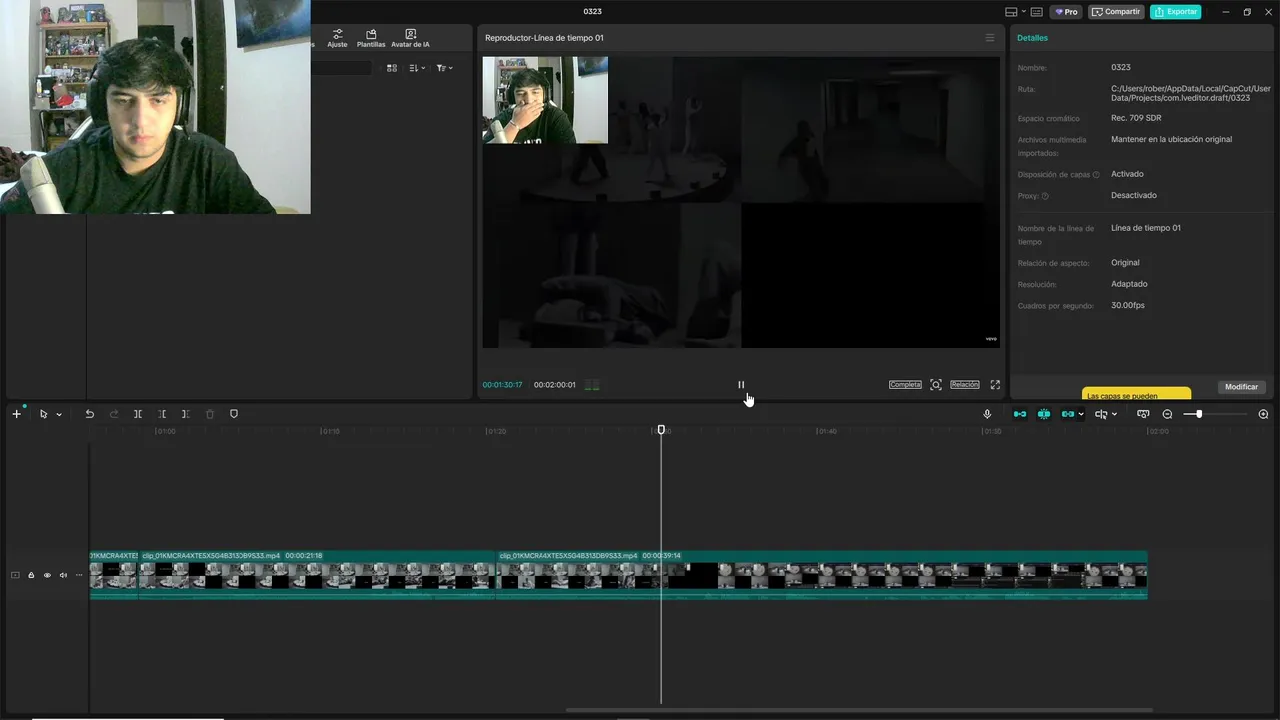Click the timeline fit-view icon
Screen dimensions: 1280x720
1143,414
